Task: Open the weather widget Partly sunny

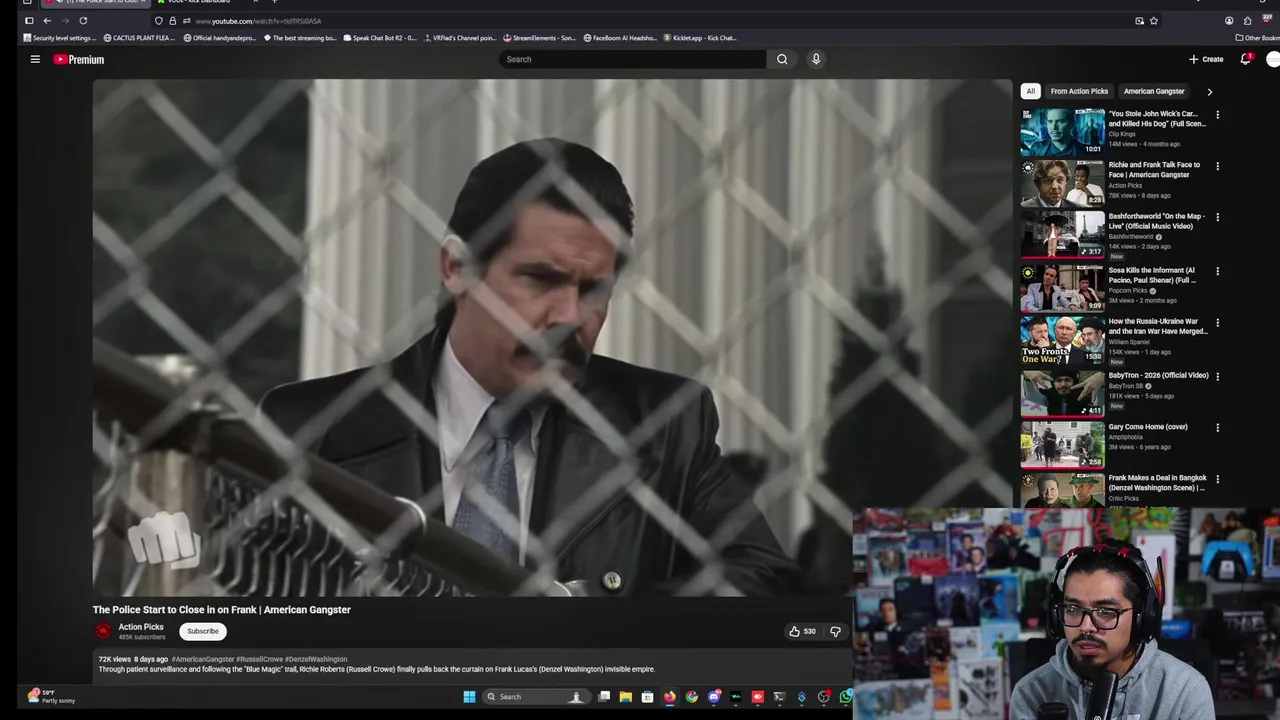Action: point(51,696)
